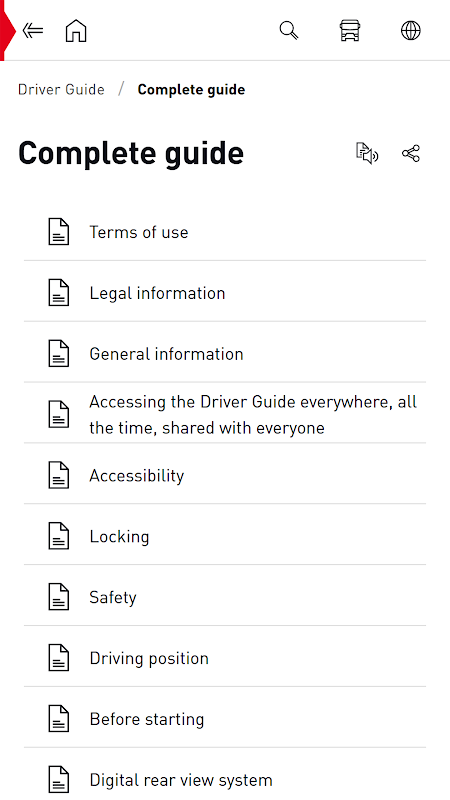Select the truck vehicle icon
The image size is (450, 800).
pos(350,31)
